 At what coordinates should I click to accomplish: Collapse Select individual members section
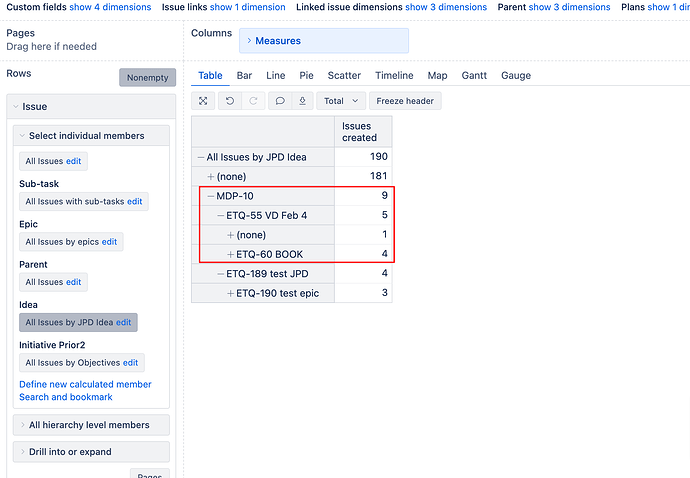pyautogui.click(x=22, y=136)
